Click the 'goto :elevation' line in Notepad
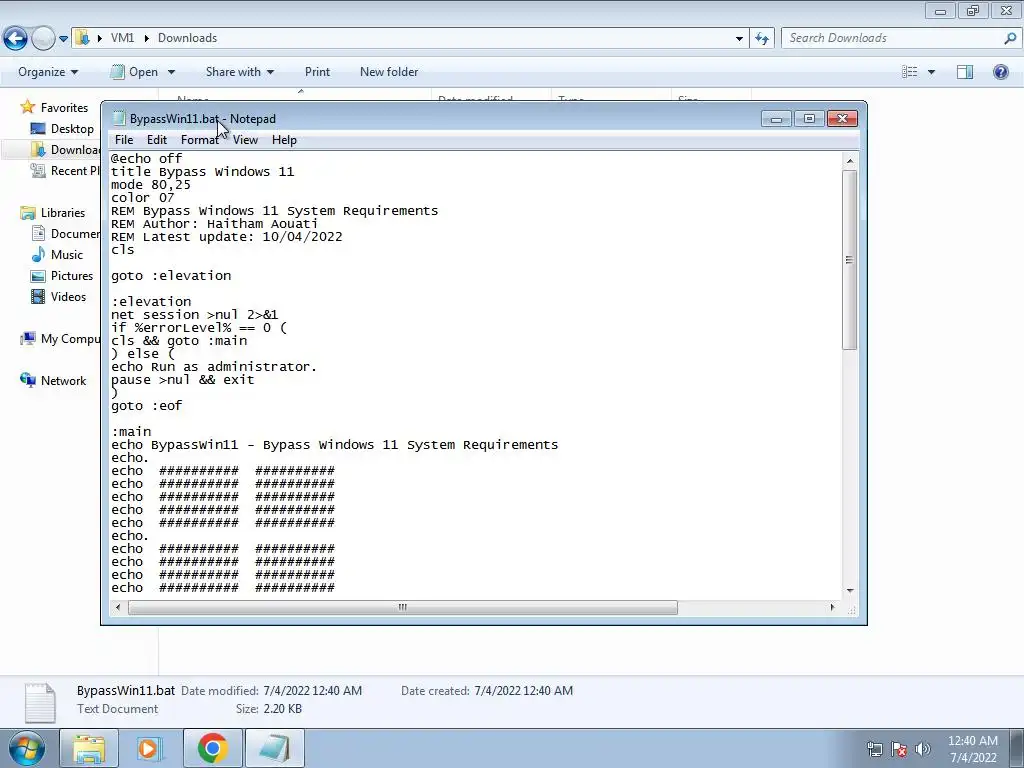This screenshot has width=1024, height=768. pyautogui.click(x=171, y=276)
